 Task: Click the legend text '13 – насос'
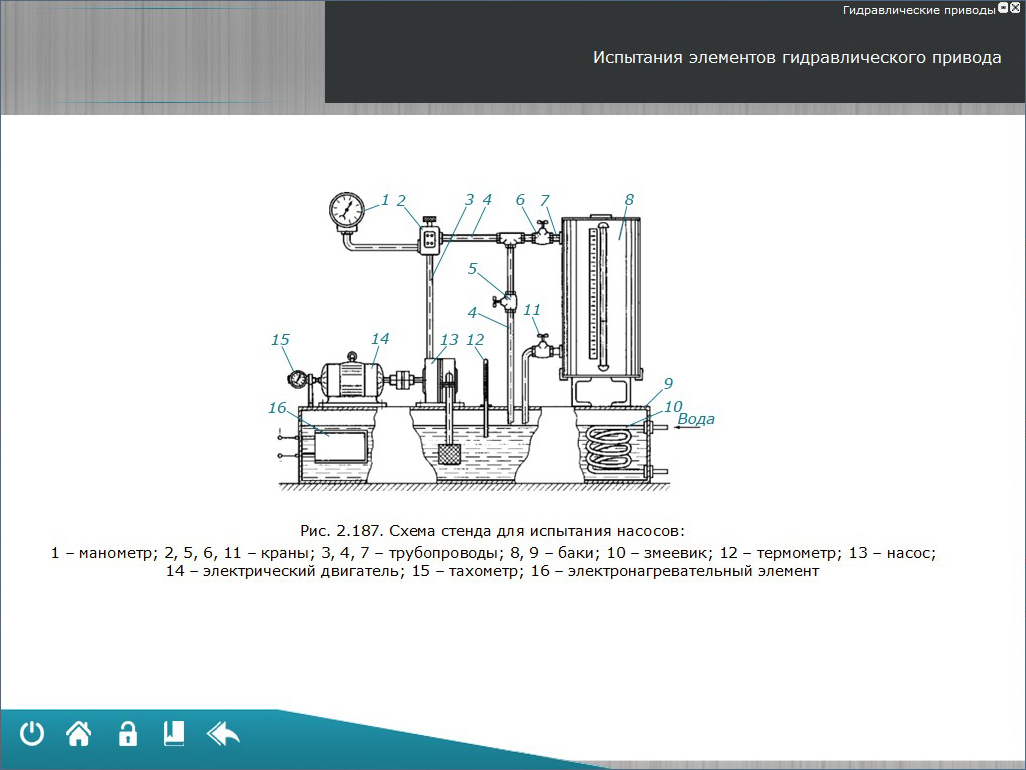(x=892, y=553)
